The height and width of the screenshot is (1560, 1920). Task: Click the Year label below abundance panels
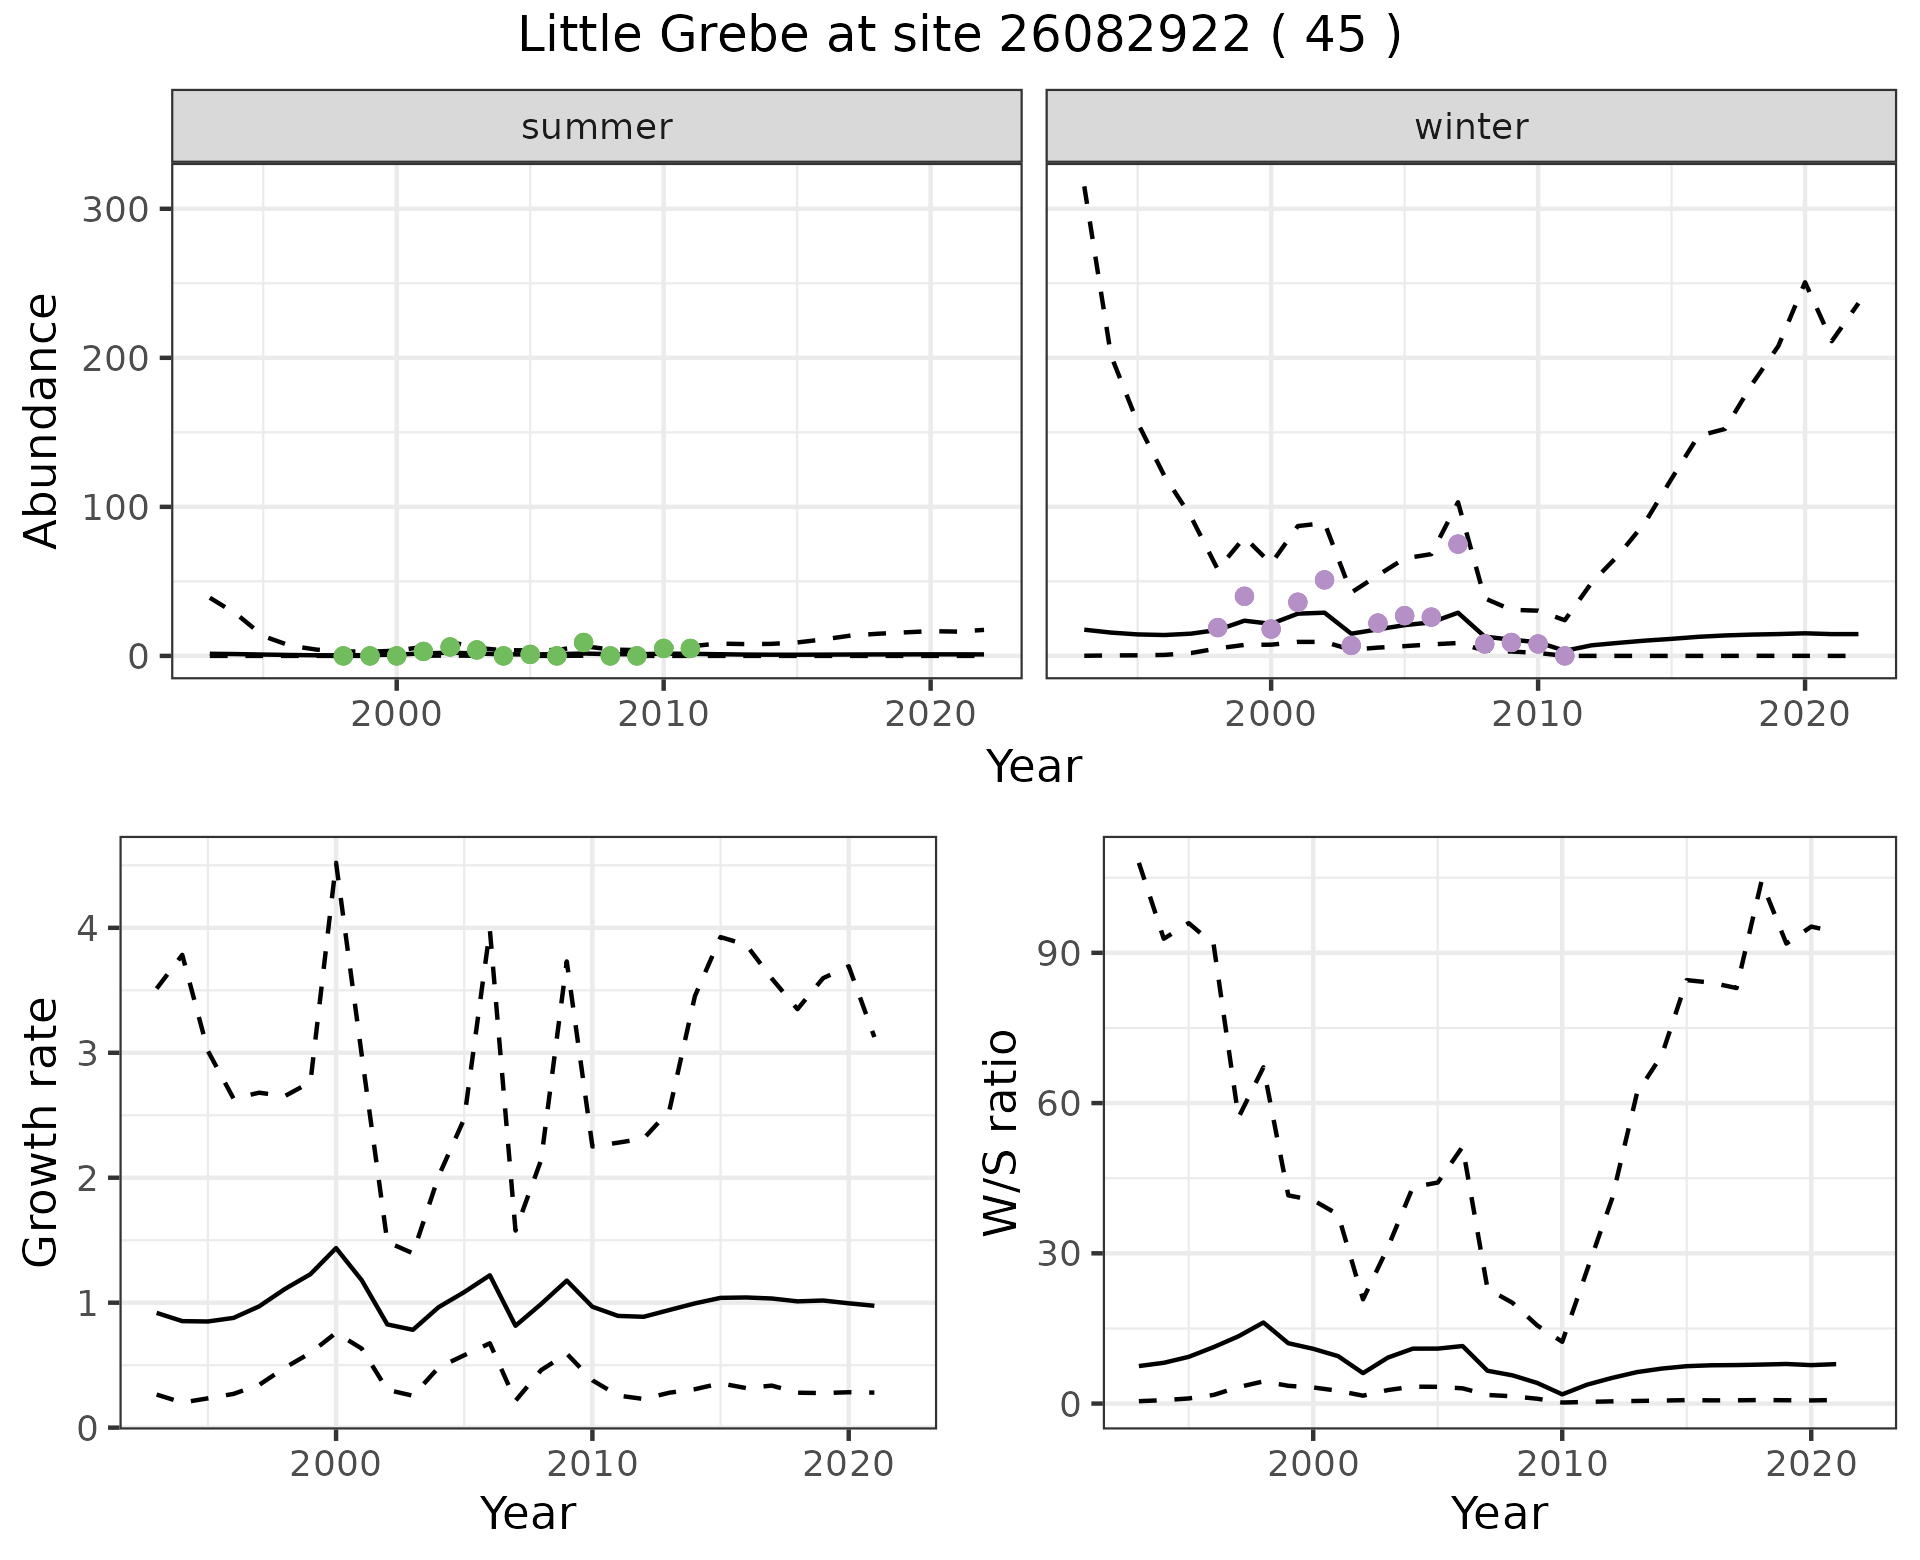[1034, 767]
